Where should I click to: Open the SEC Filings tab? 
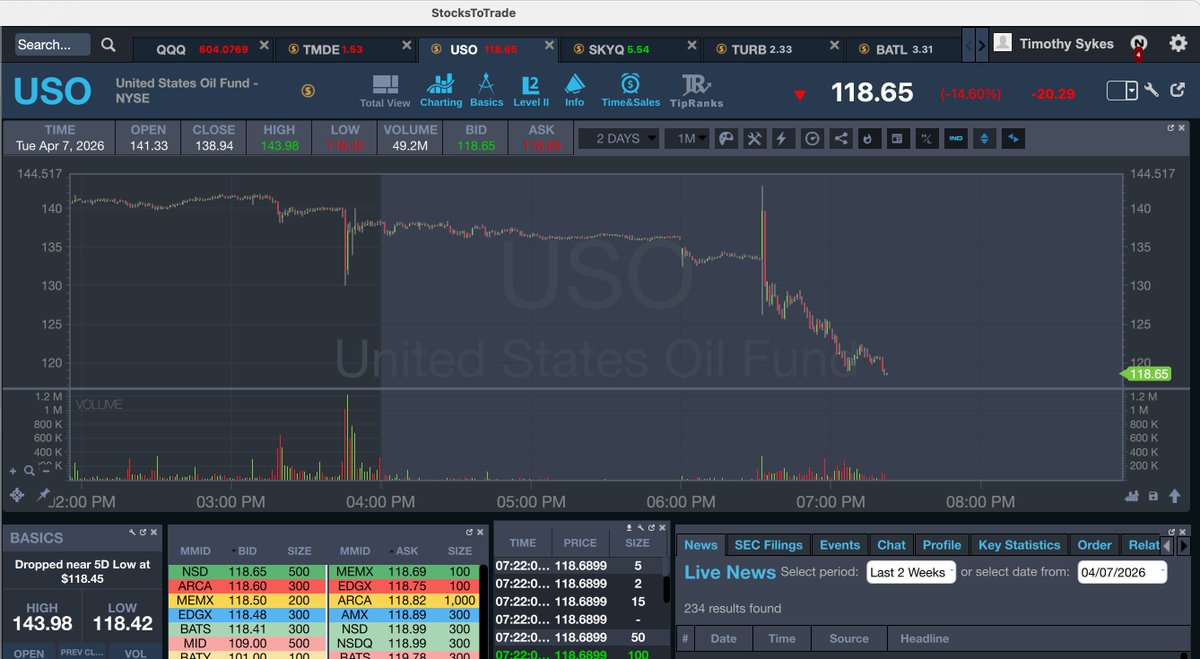[x=768, y=544]
